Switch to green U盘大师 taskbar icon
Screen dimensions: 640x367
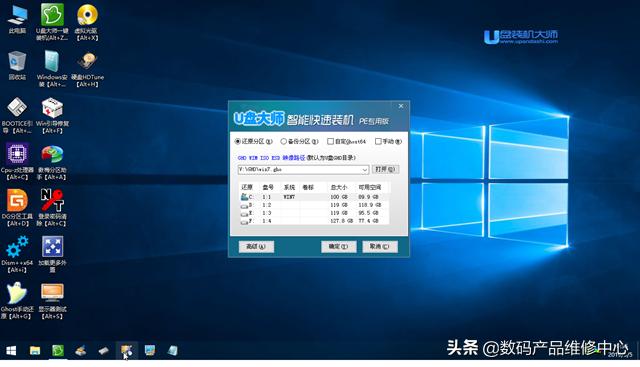pos(58,351)
